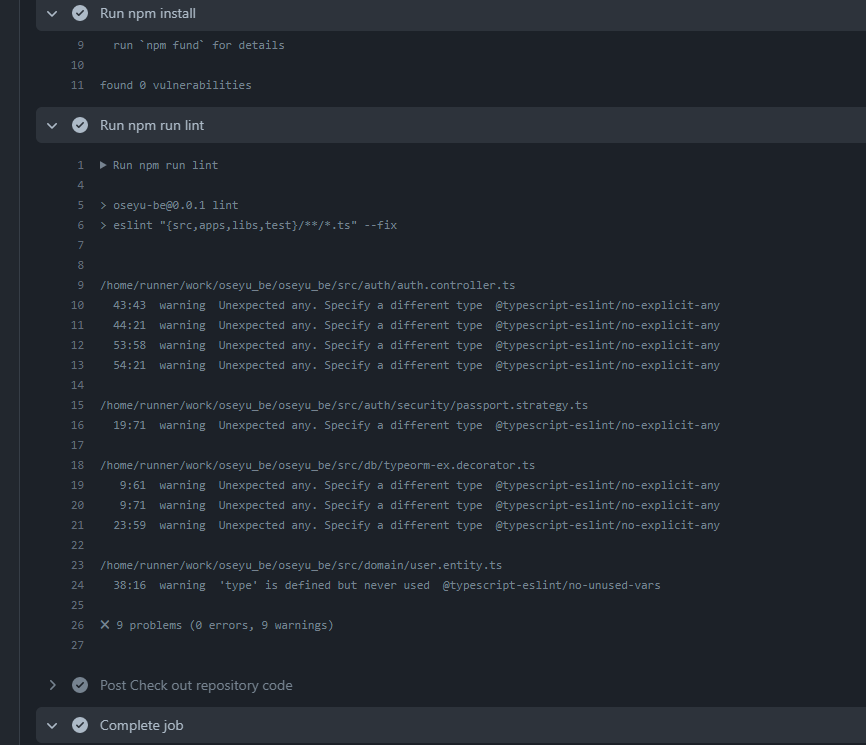The image size is (866, 745).
Task: Click the passport.strategy.ts file path line
Action: tap(344, 405)
